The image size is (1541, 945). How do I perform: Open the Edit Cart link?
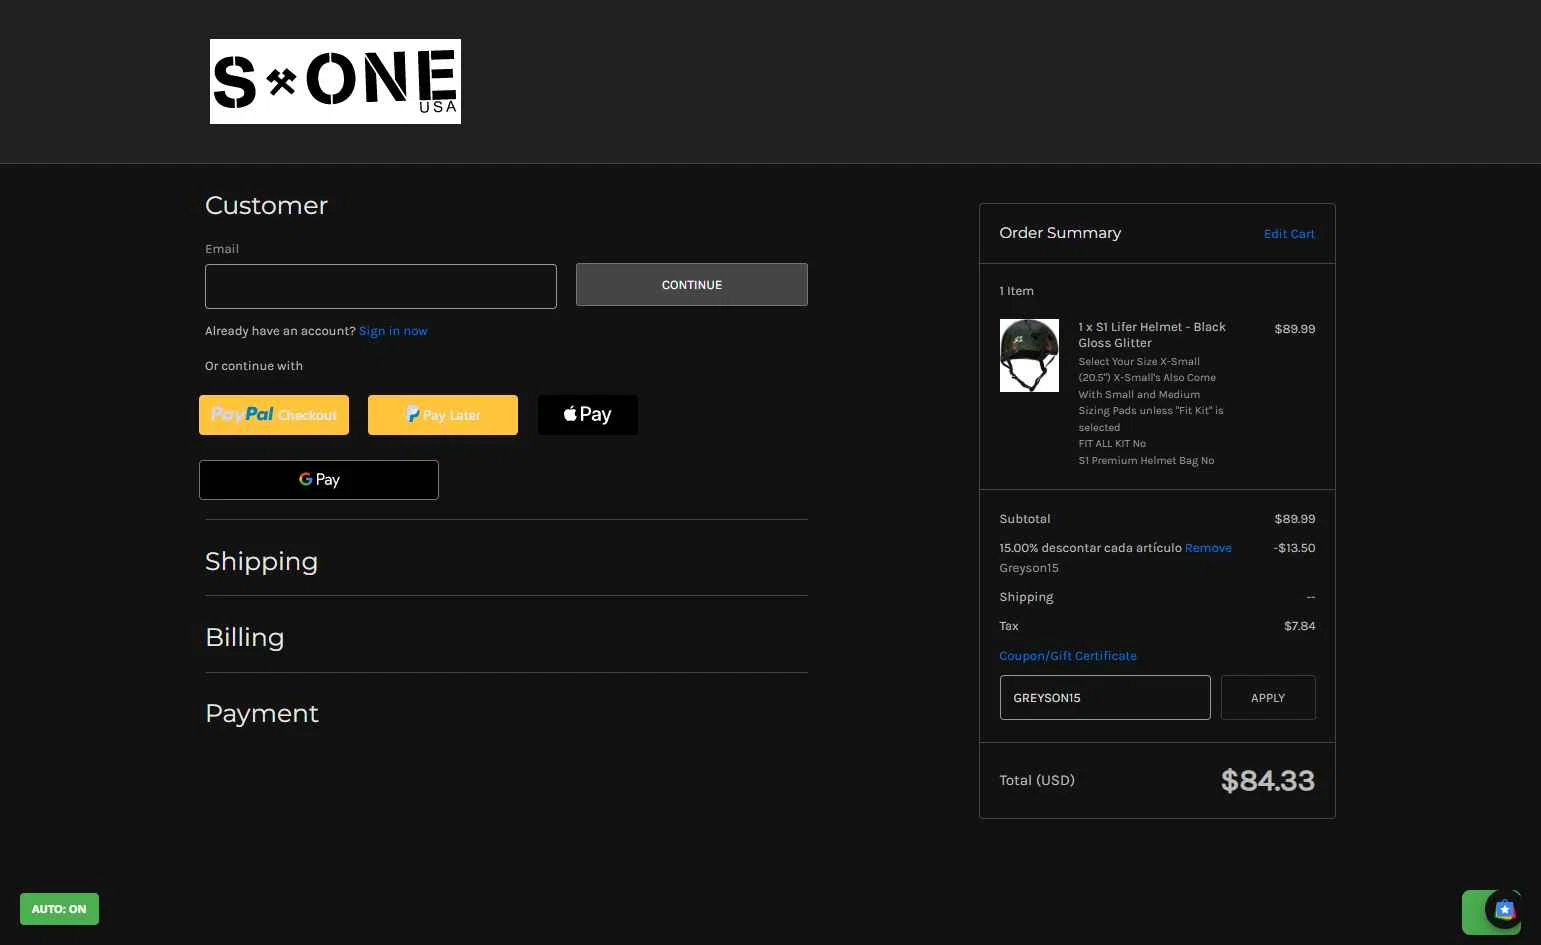click(x=1289, y=234)
